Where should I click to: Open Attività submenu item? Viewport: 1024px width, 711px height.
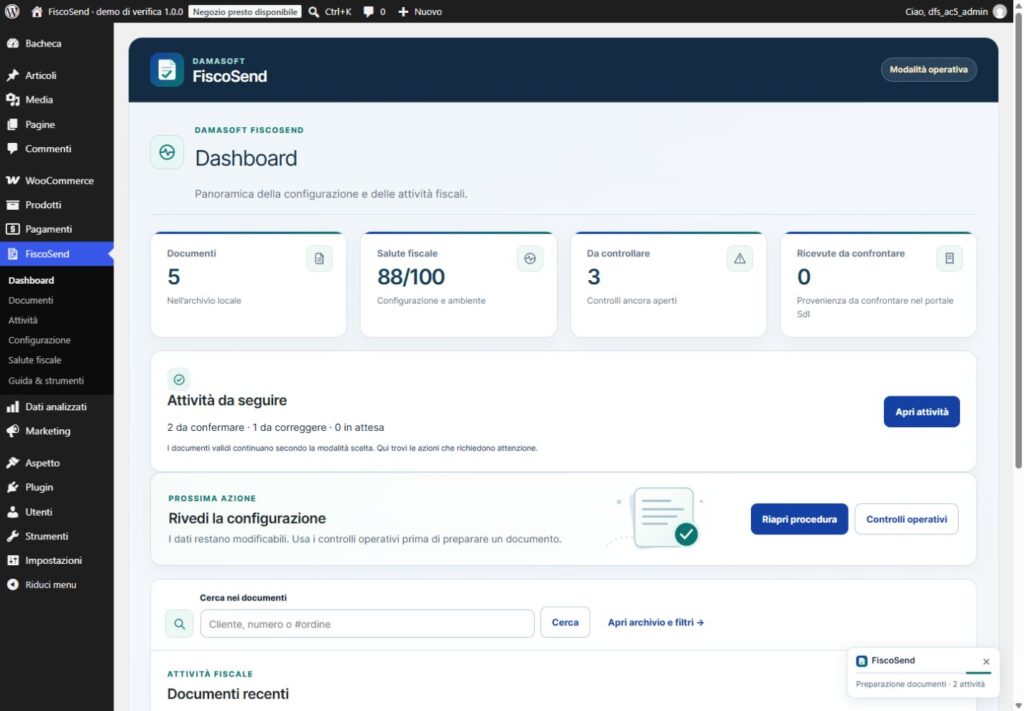tap(23, 320)
